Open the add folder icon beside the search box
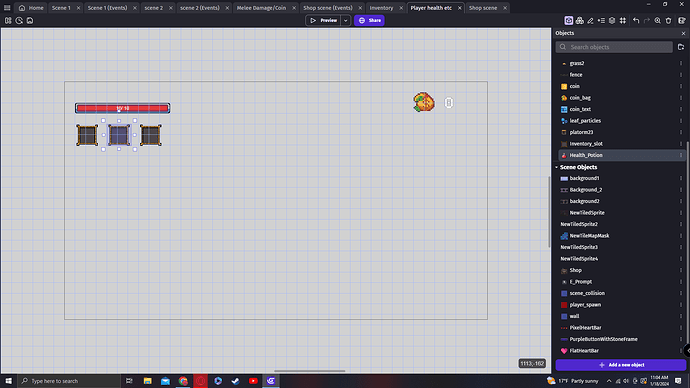This screenshot has width=690, height=388. (681, 47)
